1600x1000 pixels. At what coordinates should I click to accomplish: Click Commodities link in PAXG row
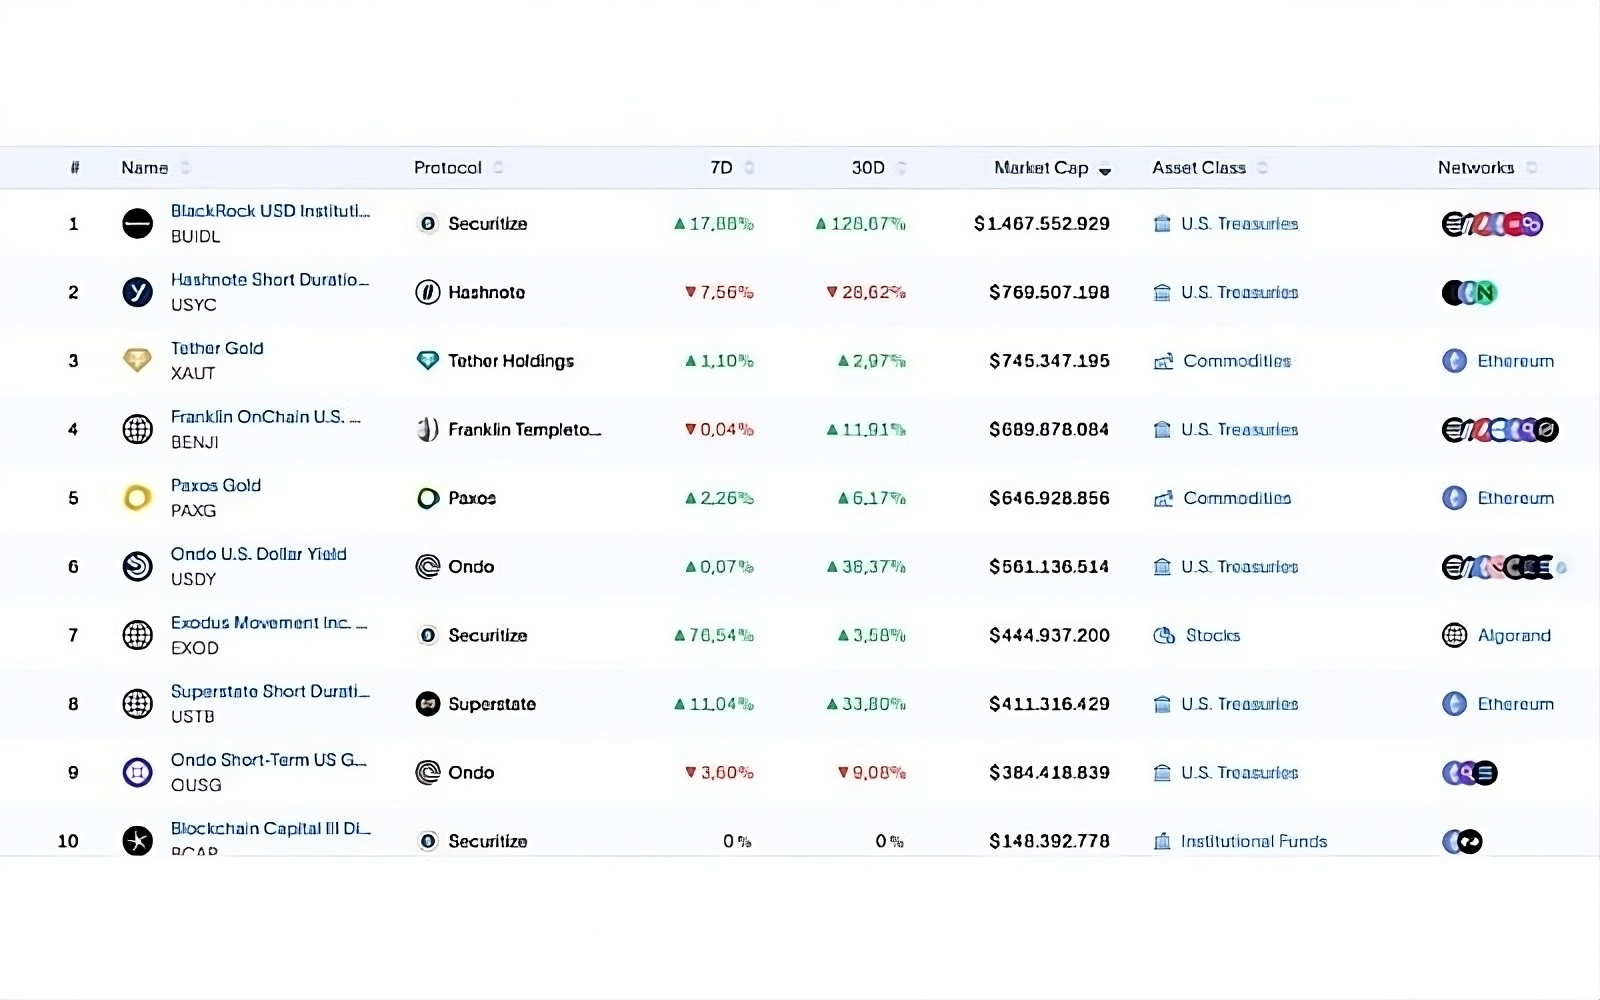[1237, 498]
